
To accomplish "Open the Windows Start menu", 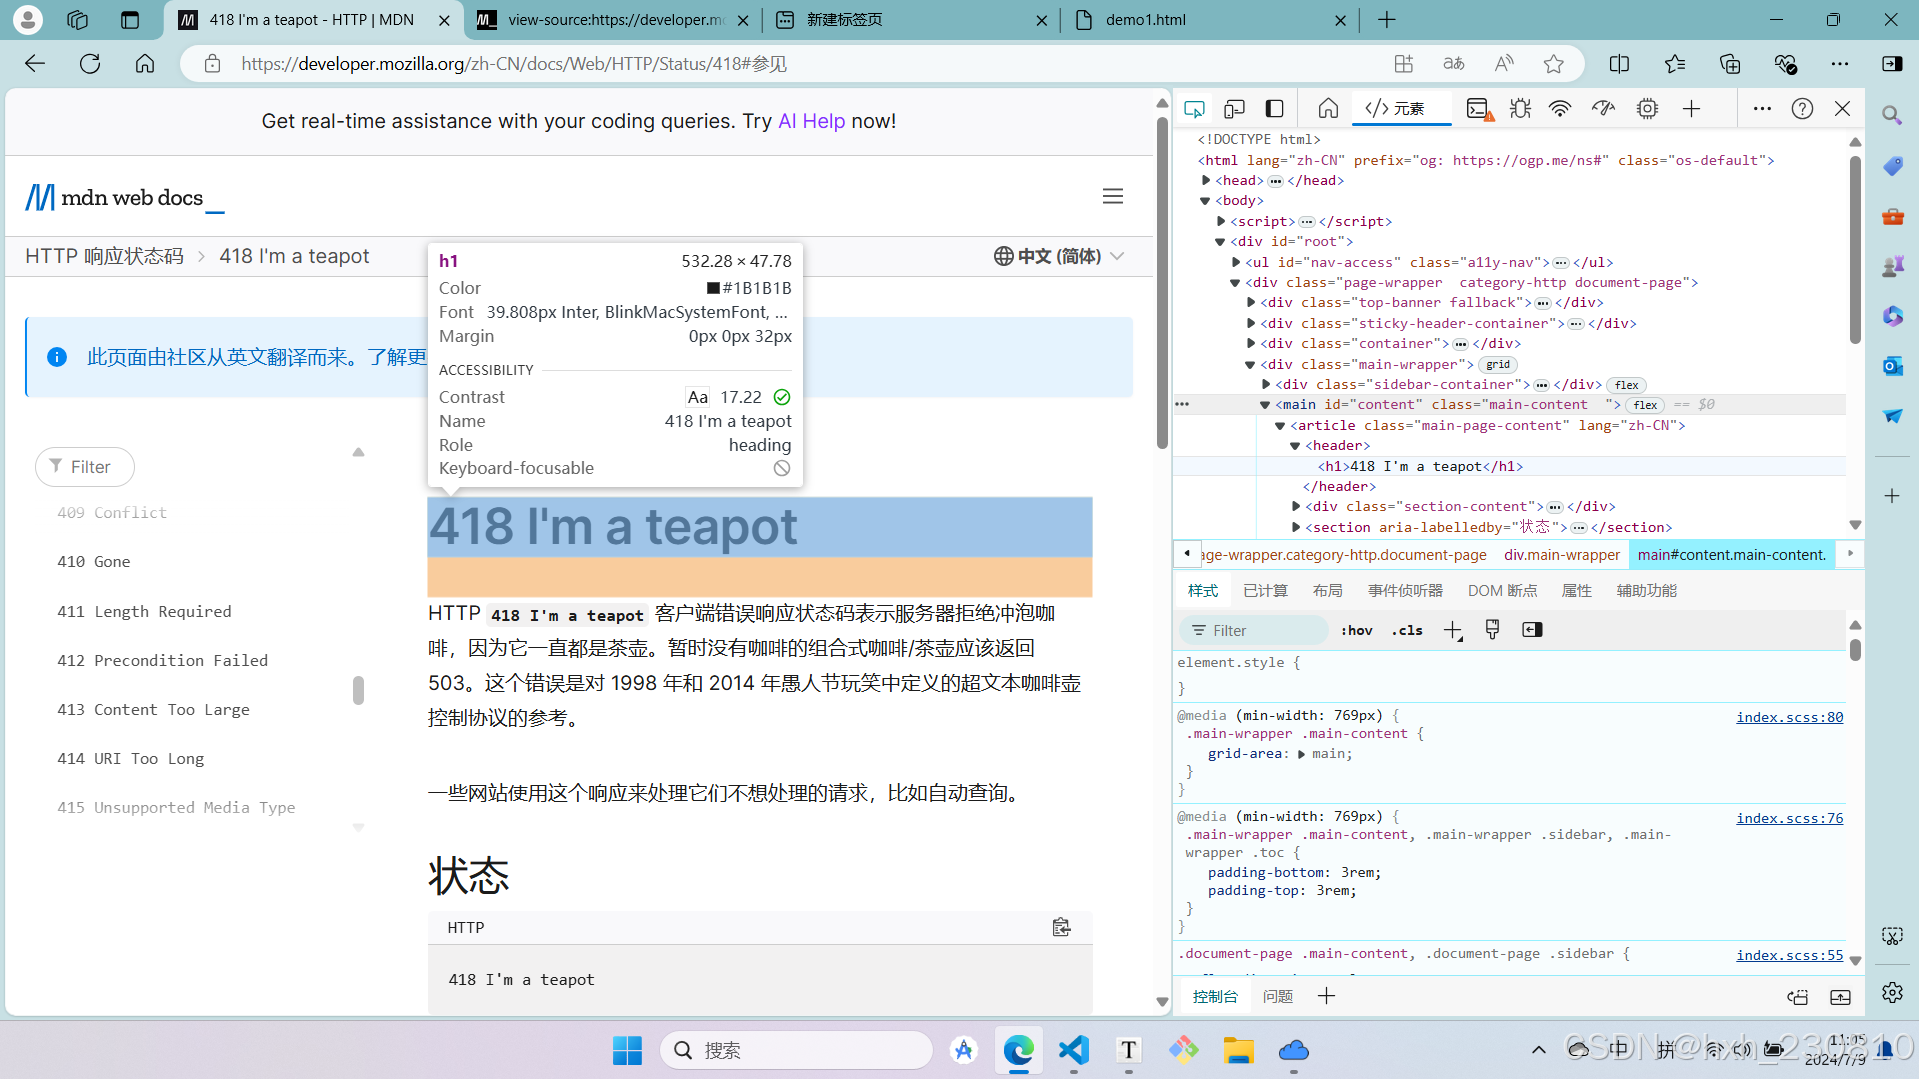I will 627,1050.
